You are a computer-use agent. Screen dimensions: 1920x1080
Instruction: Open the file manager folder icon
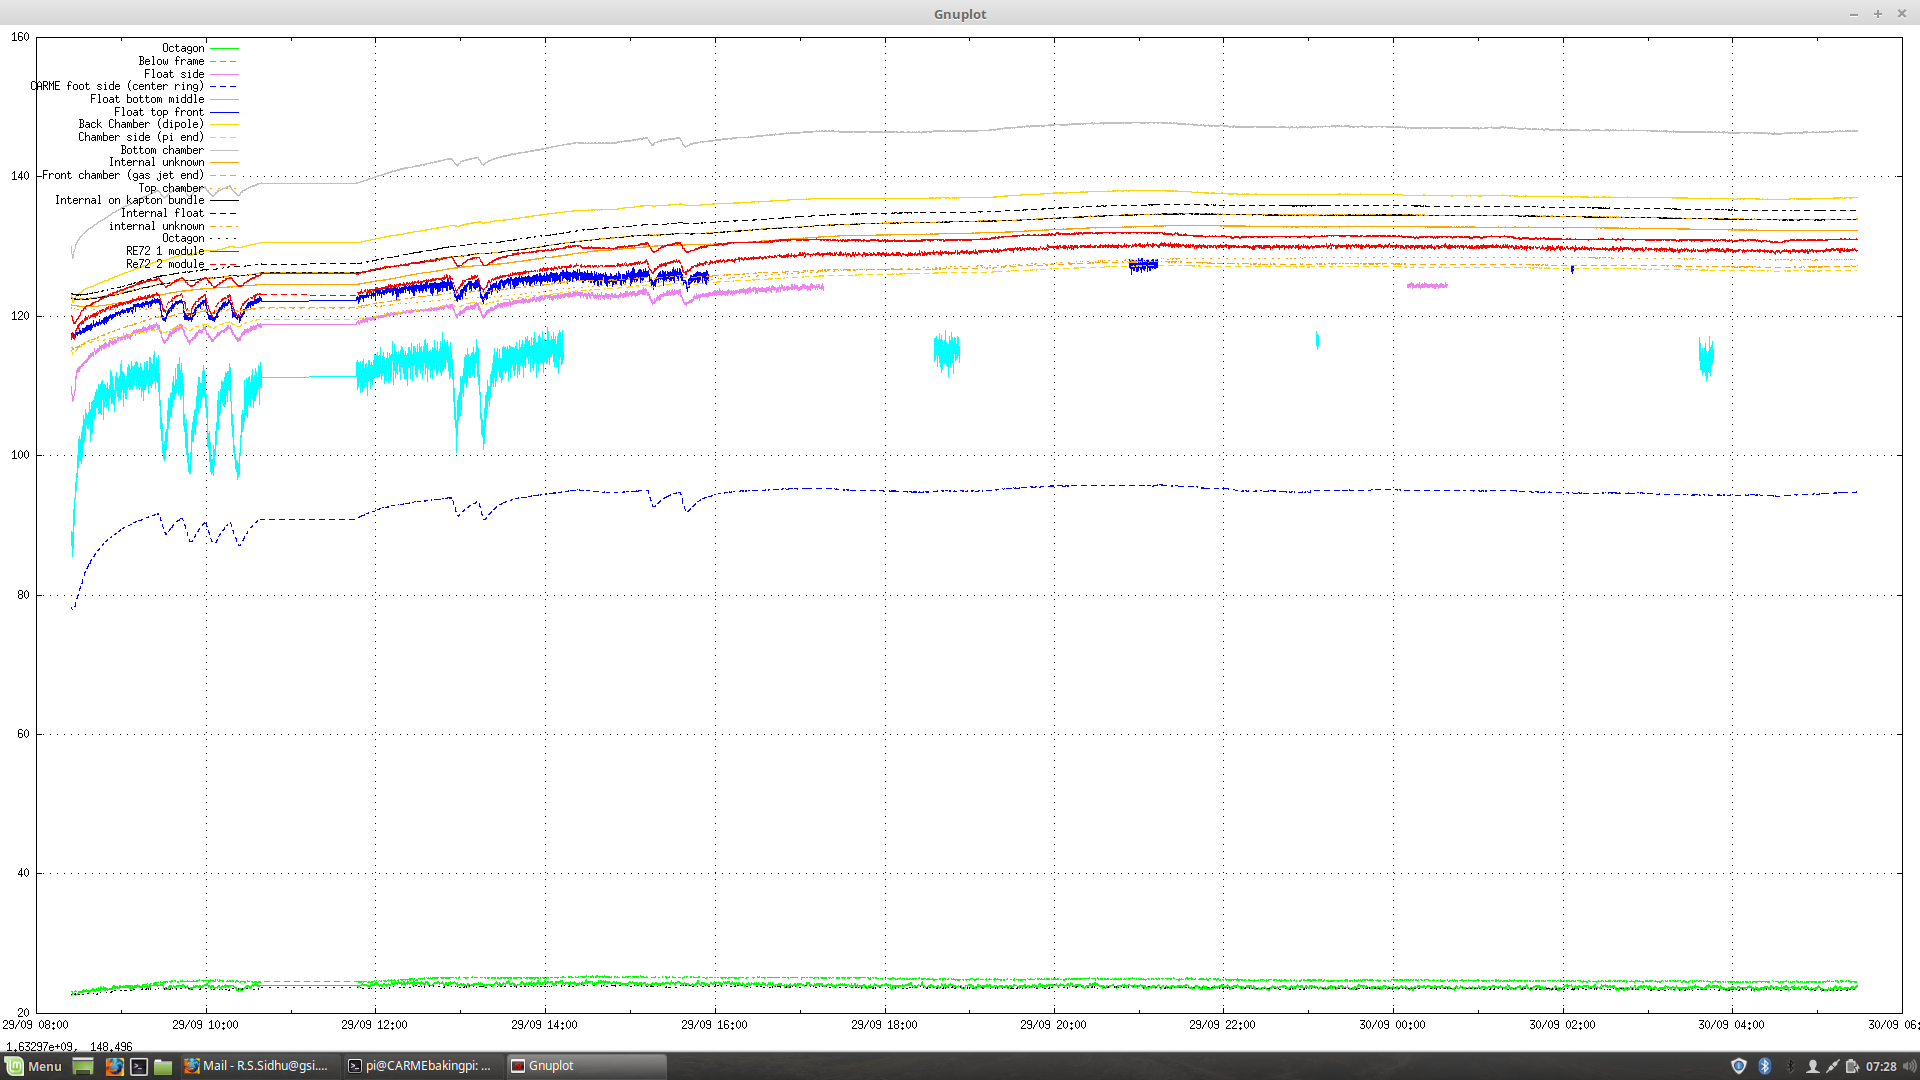pos(162,1066)
